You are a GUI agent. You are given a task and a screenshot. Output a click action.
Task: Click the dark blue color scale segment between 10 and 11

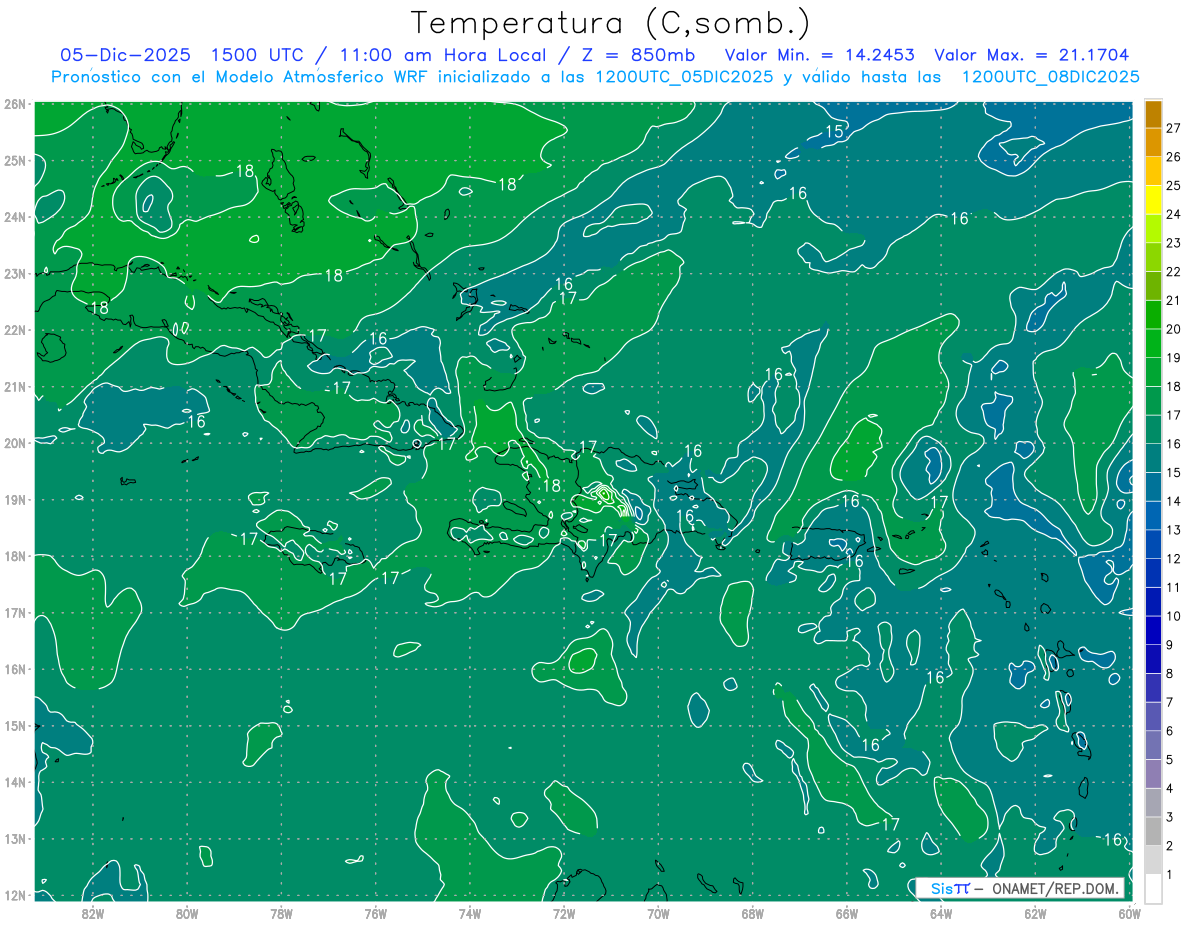coord(1153,602)
